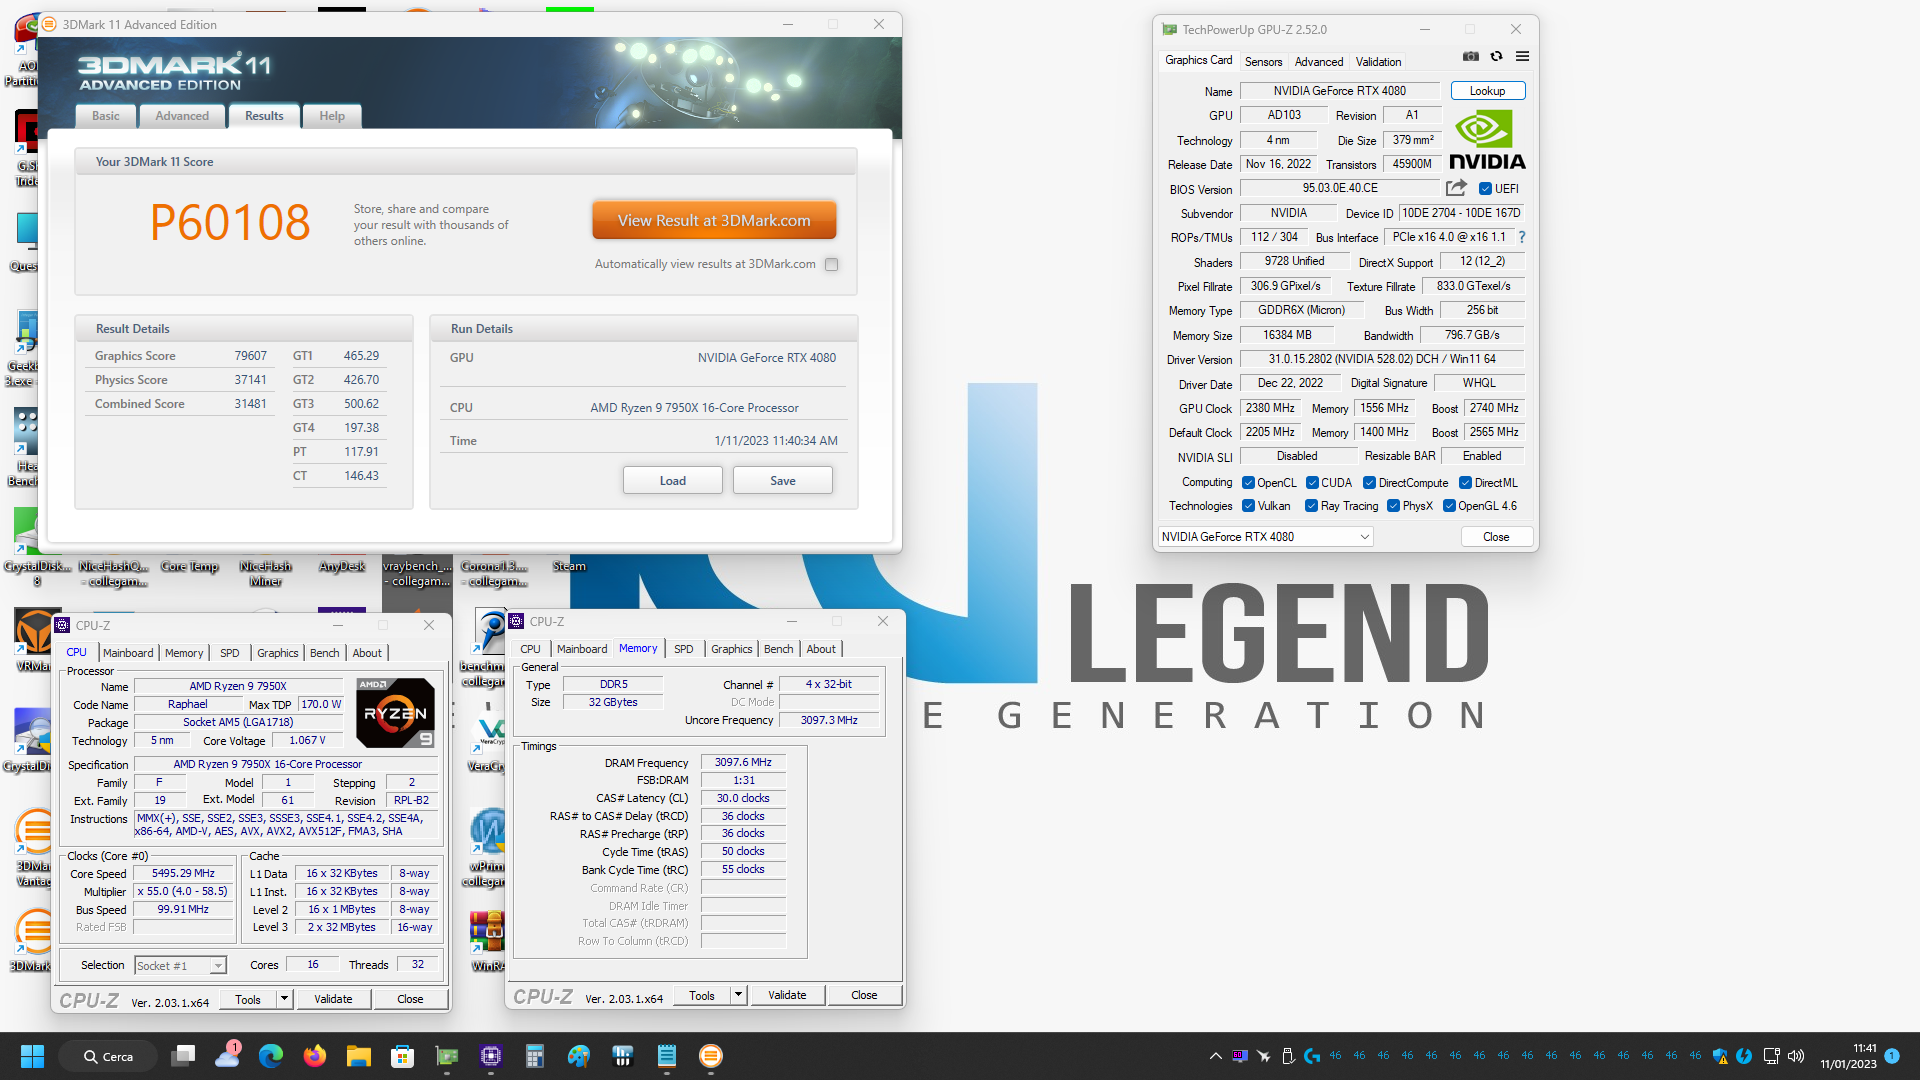Viewport: 1920px width, 1080px height.
Task: Switch to the Sensors tab in GPU-Z
Action: point(1263,62)
